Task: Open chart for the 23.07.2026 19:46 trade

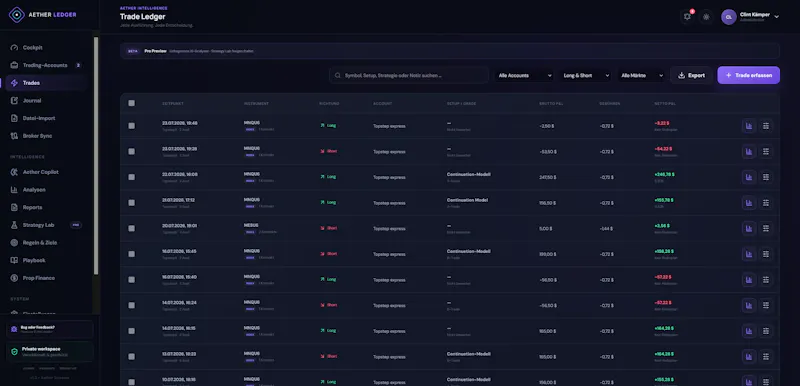Action: coord(748,126)
